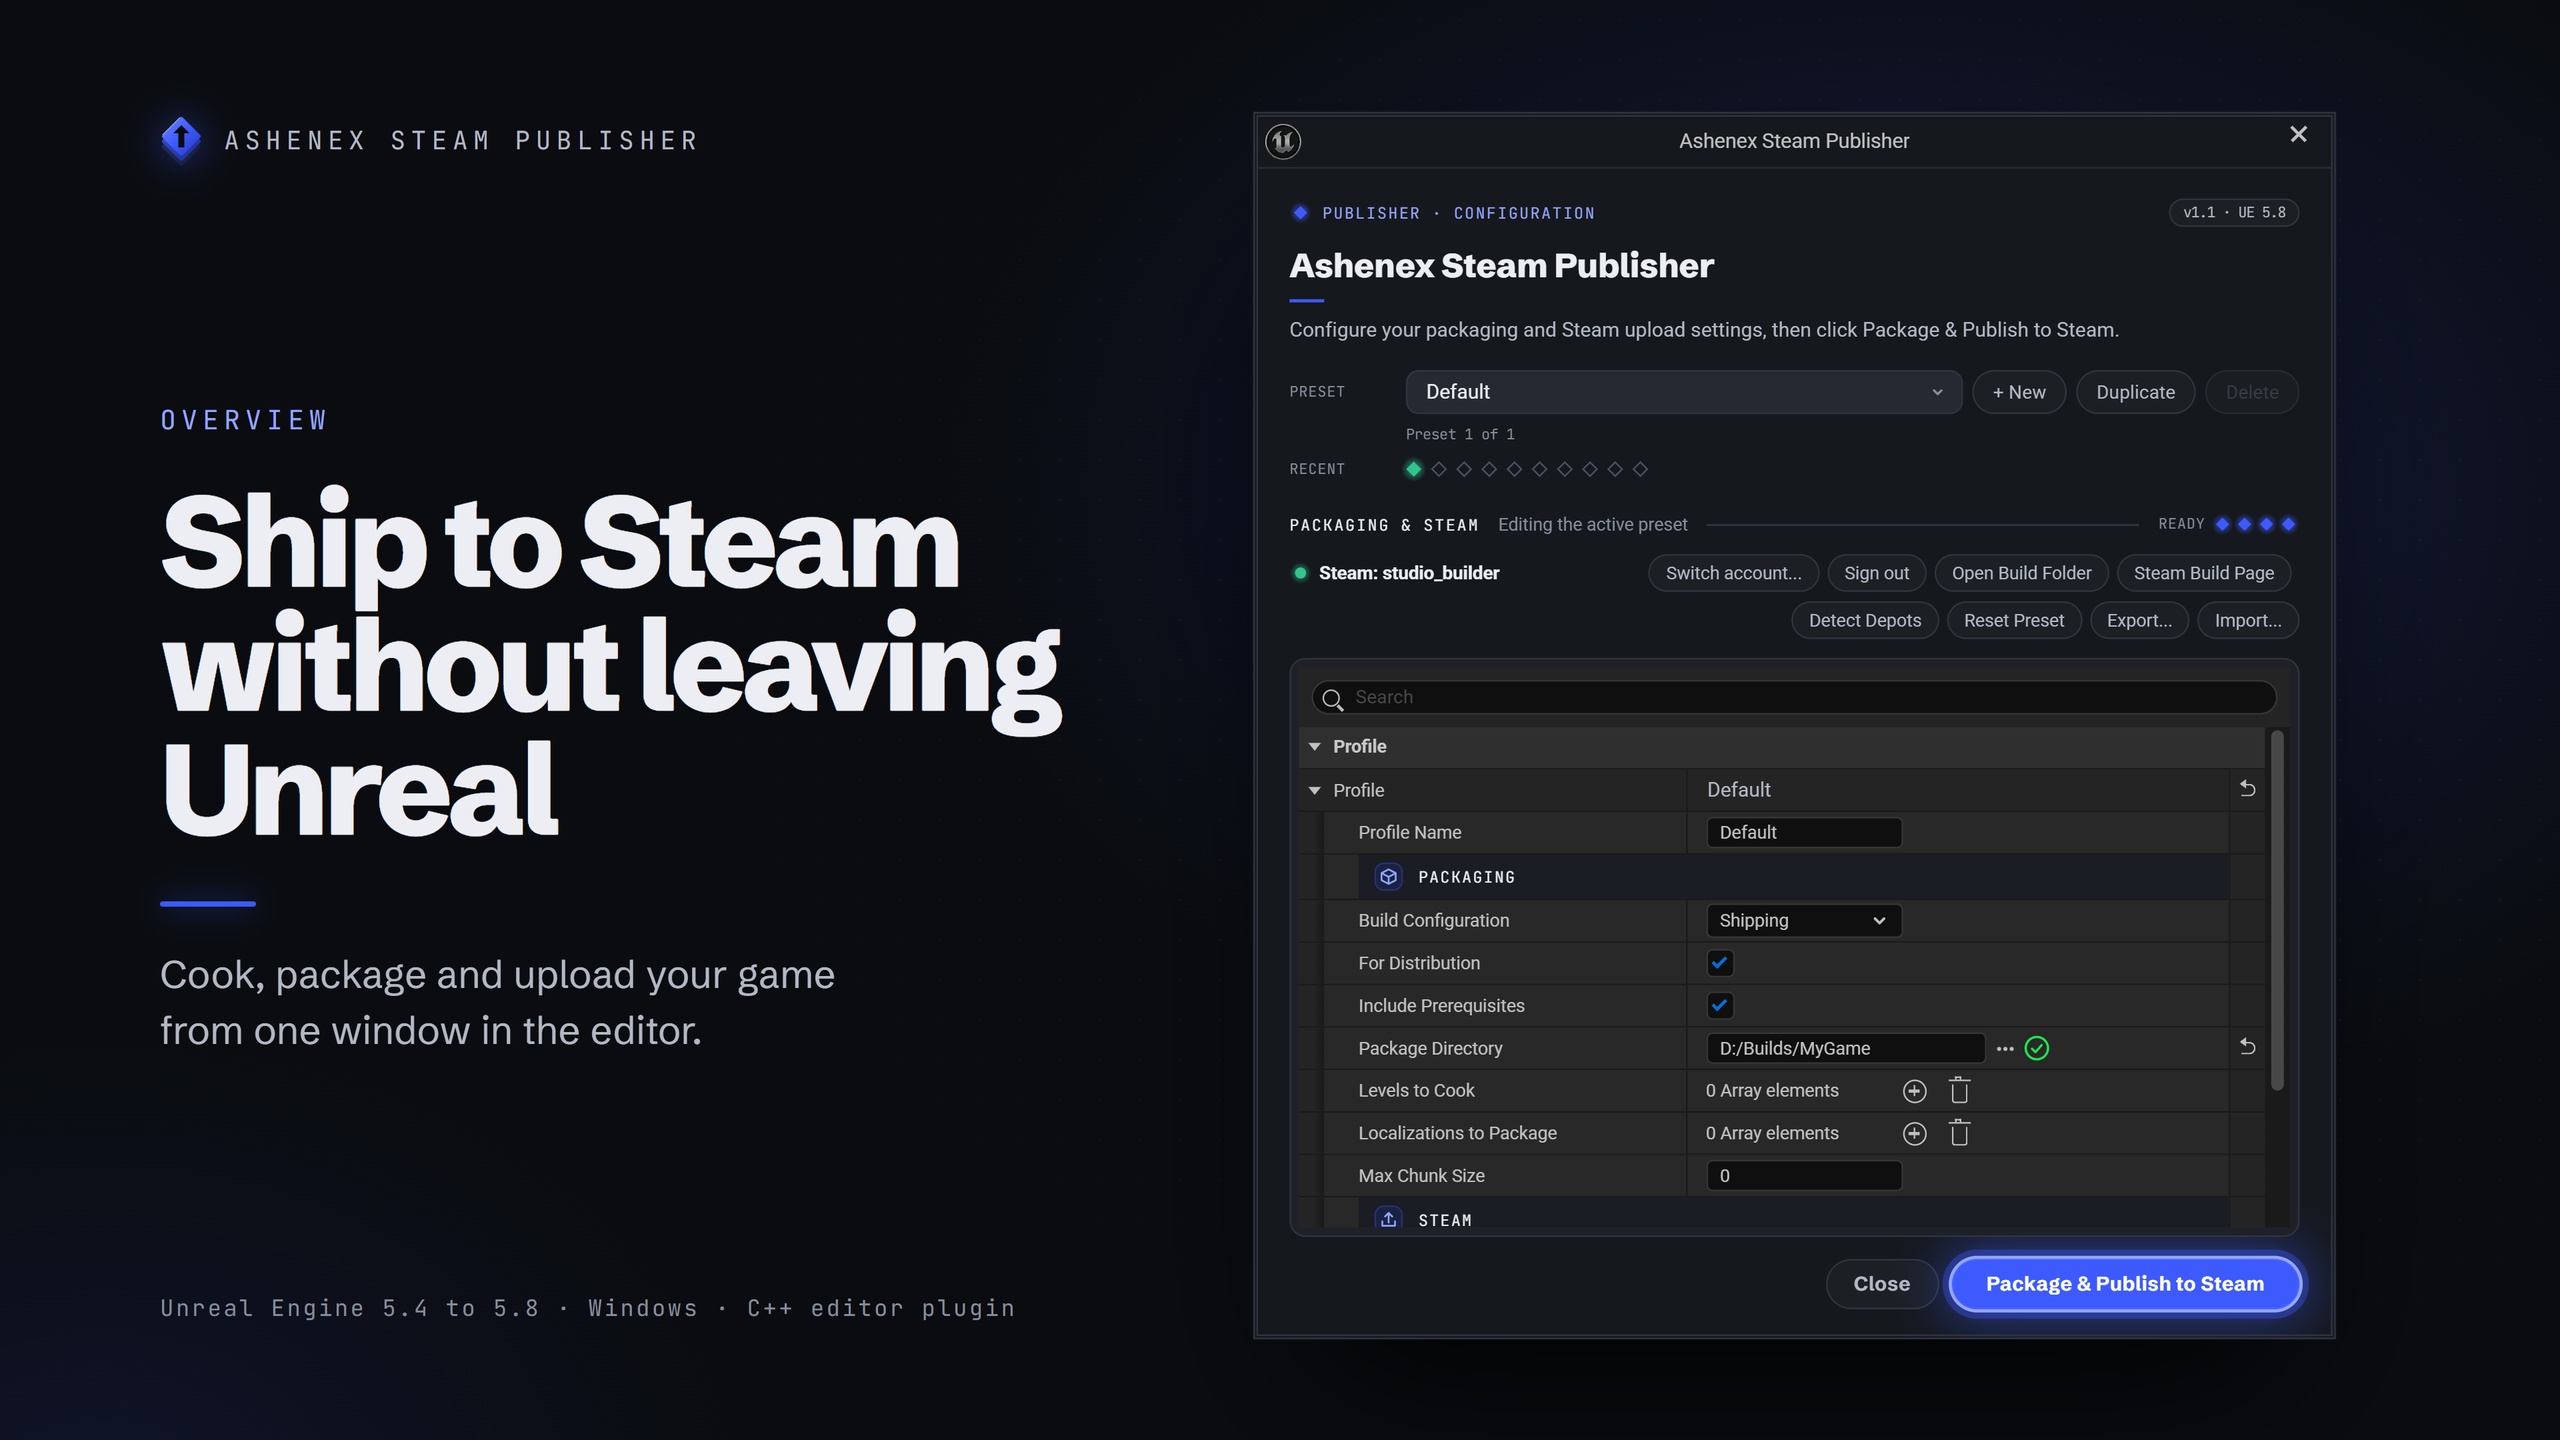Click Import... button

[x=2247, y=620]
